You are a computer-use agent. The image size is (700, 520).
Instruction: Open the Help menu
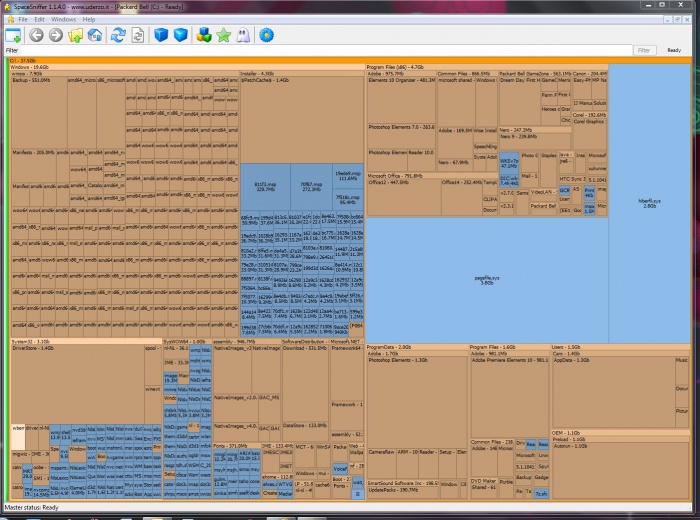pos(89,20)
